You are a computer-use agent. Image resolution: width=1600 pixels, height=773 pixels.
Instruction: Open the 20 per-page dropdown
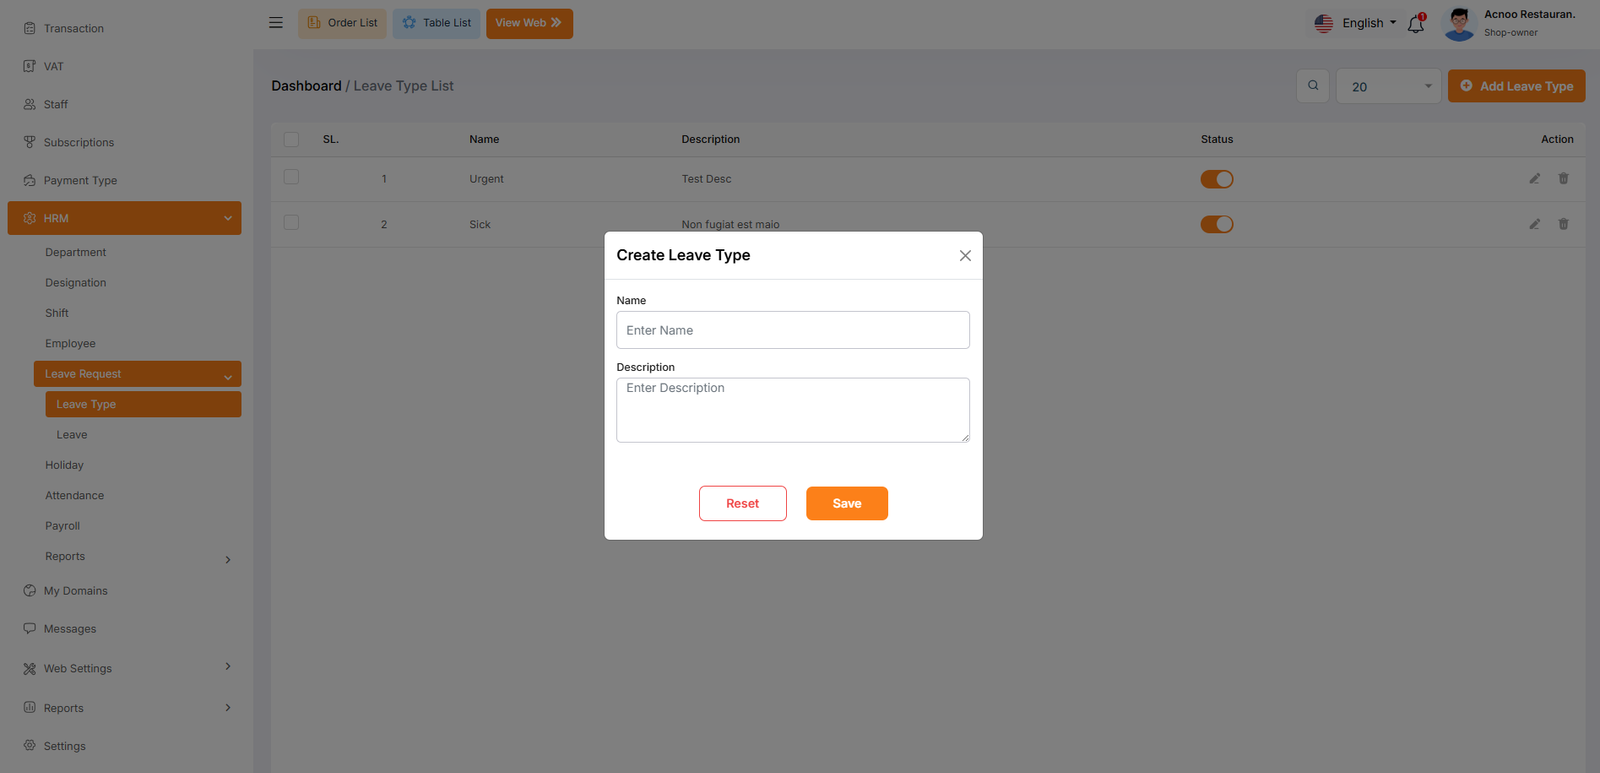pos(1388,87)
